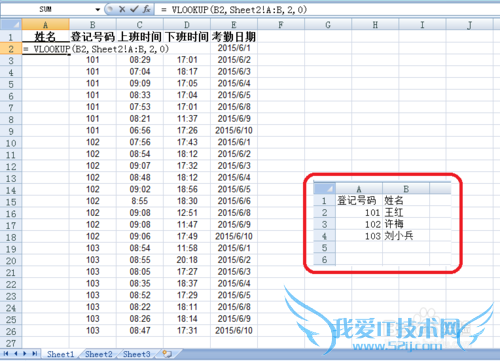This screenshot has height=361, width=500.
Task: Click the 姓名 header cell in A1
Action: 46,37
